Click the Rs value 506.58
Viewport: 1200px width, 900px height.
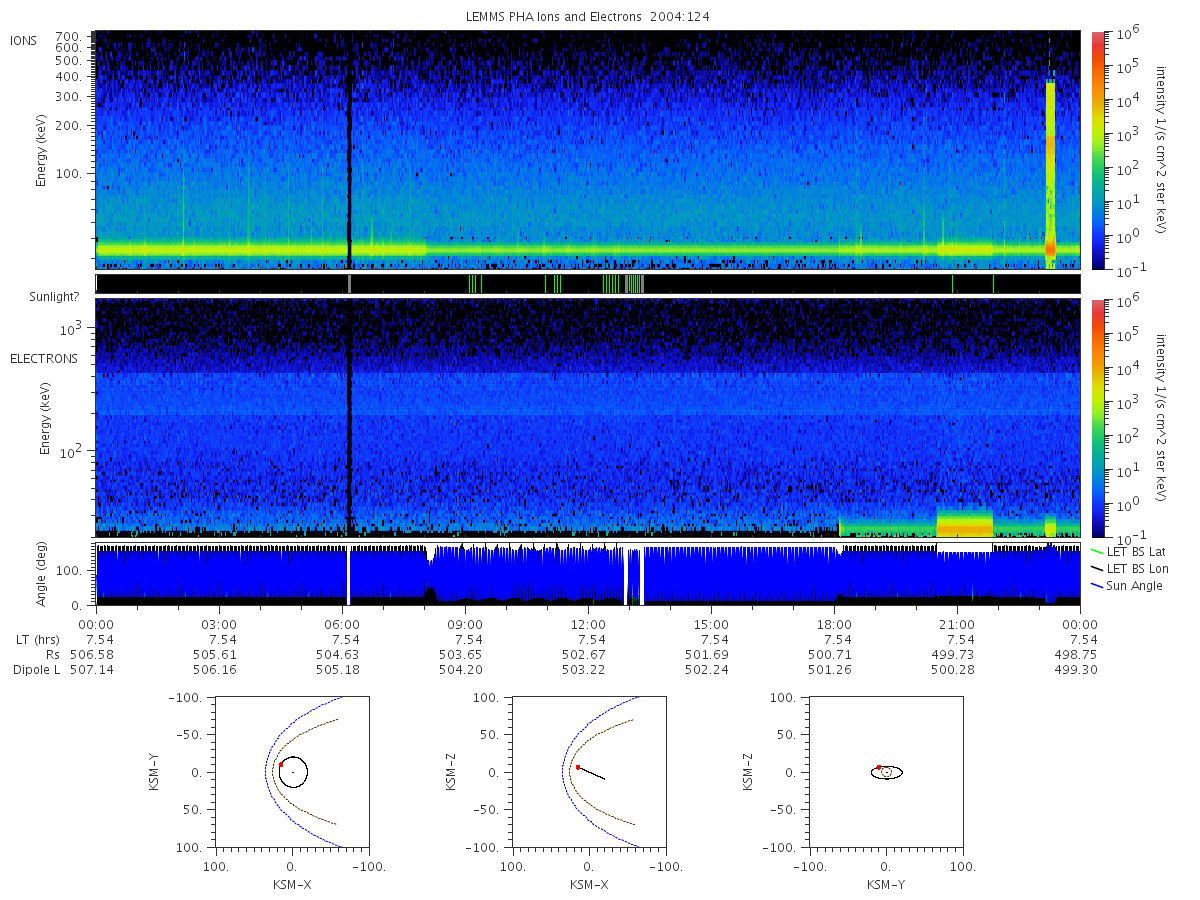pyautogui.click(x=91, y=654)
